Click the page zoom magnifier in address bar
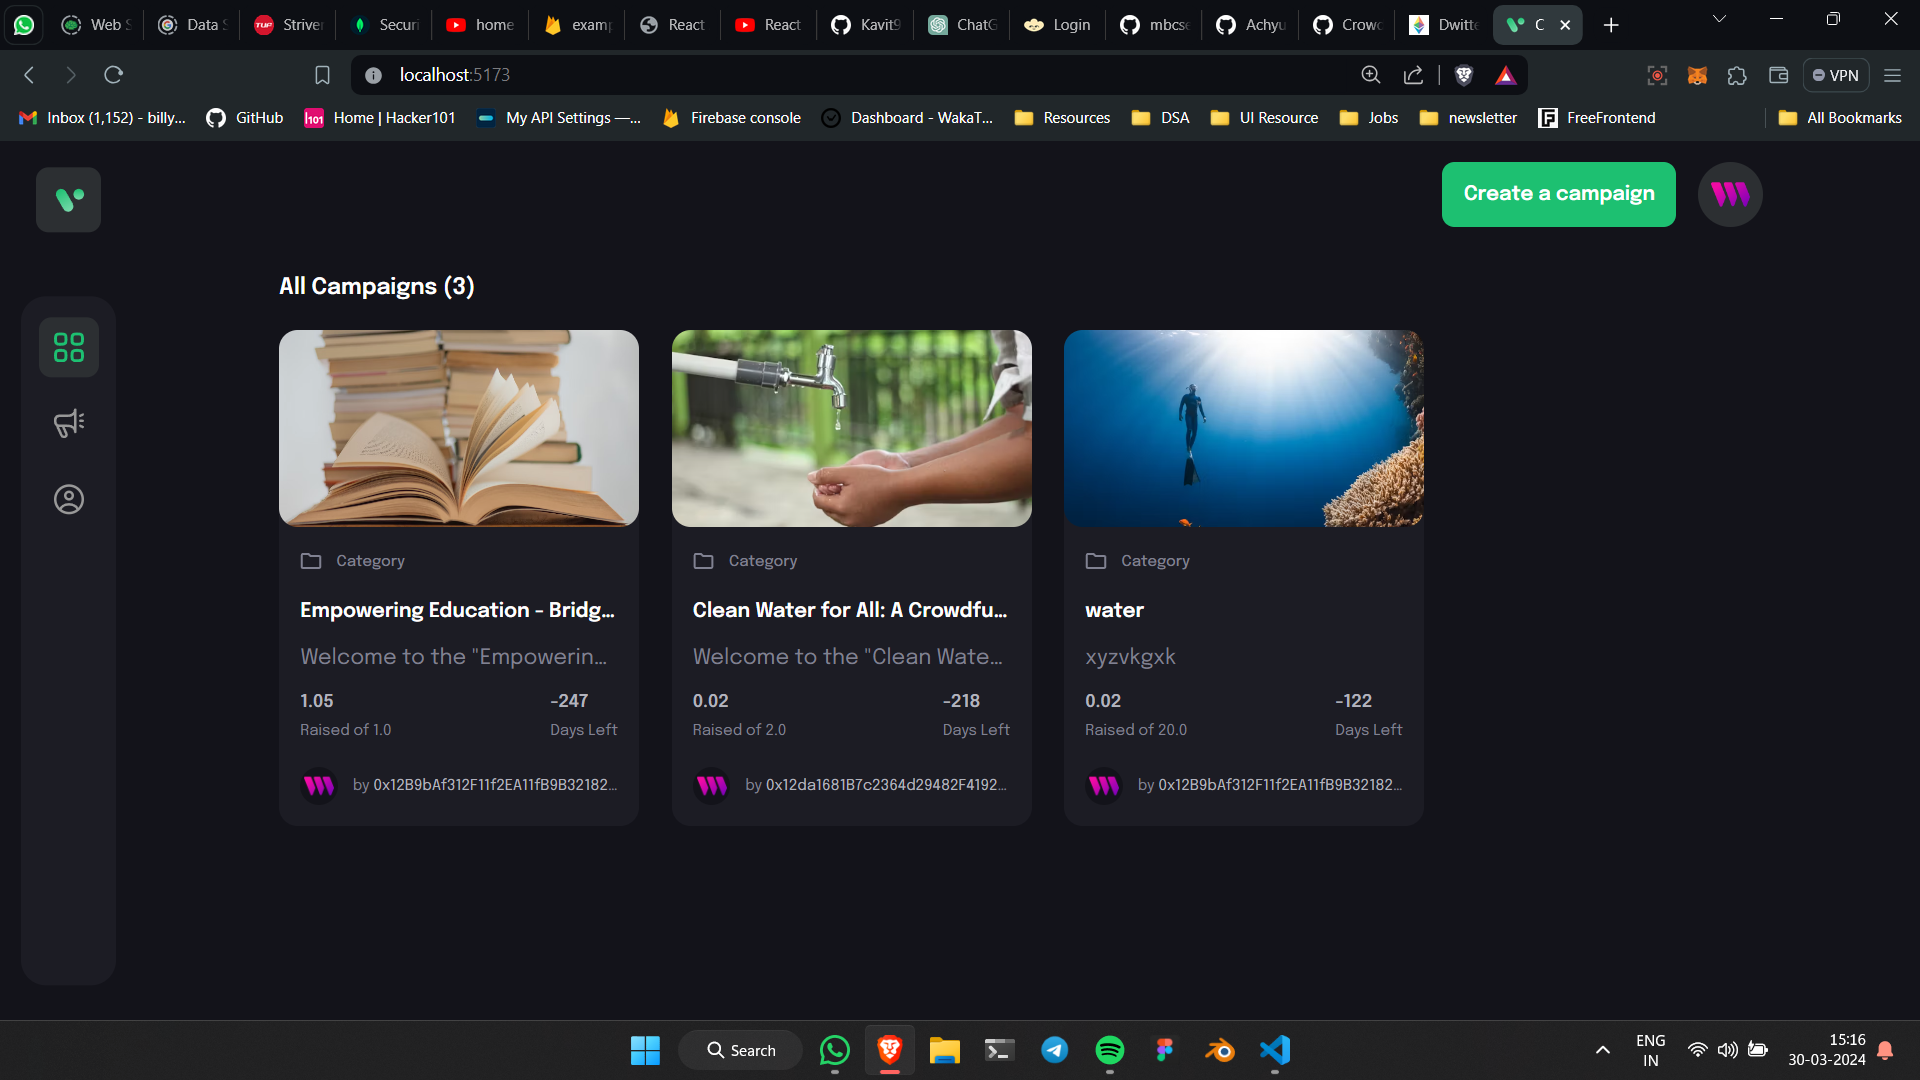This screenshot has width=1920, height=1080. point(1371,75)
